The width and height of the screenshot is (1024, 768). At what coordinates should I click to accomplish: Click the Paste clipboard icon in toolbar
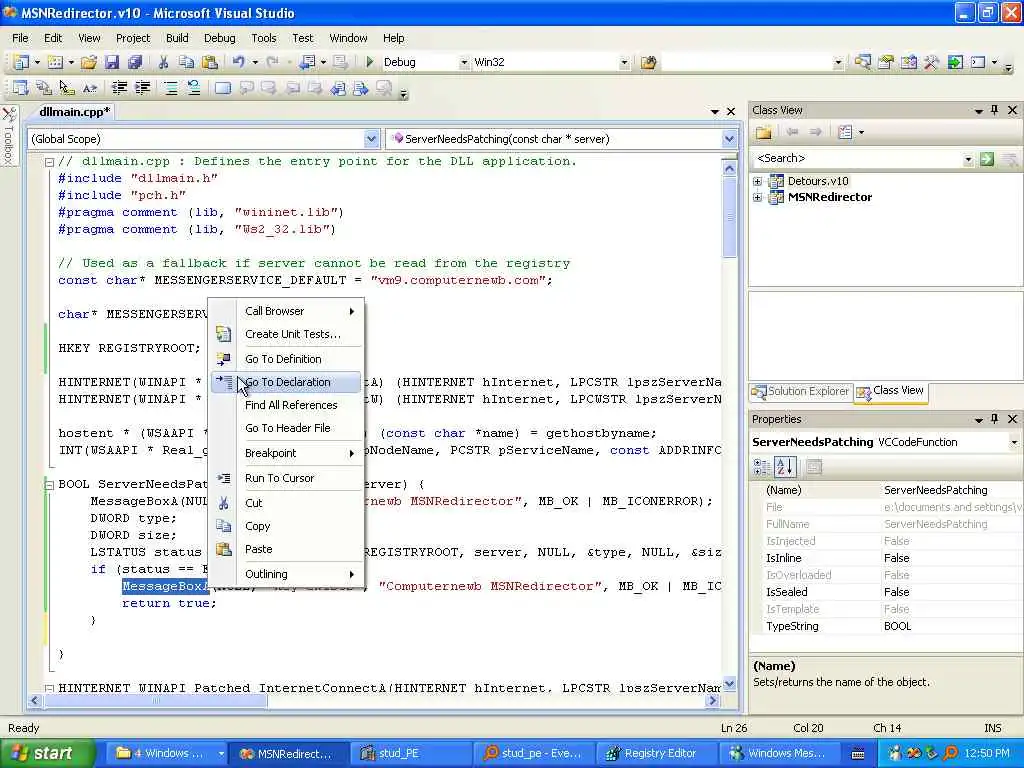(x=210, y=62)
